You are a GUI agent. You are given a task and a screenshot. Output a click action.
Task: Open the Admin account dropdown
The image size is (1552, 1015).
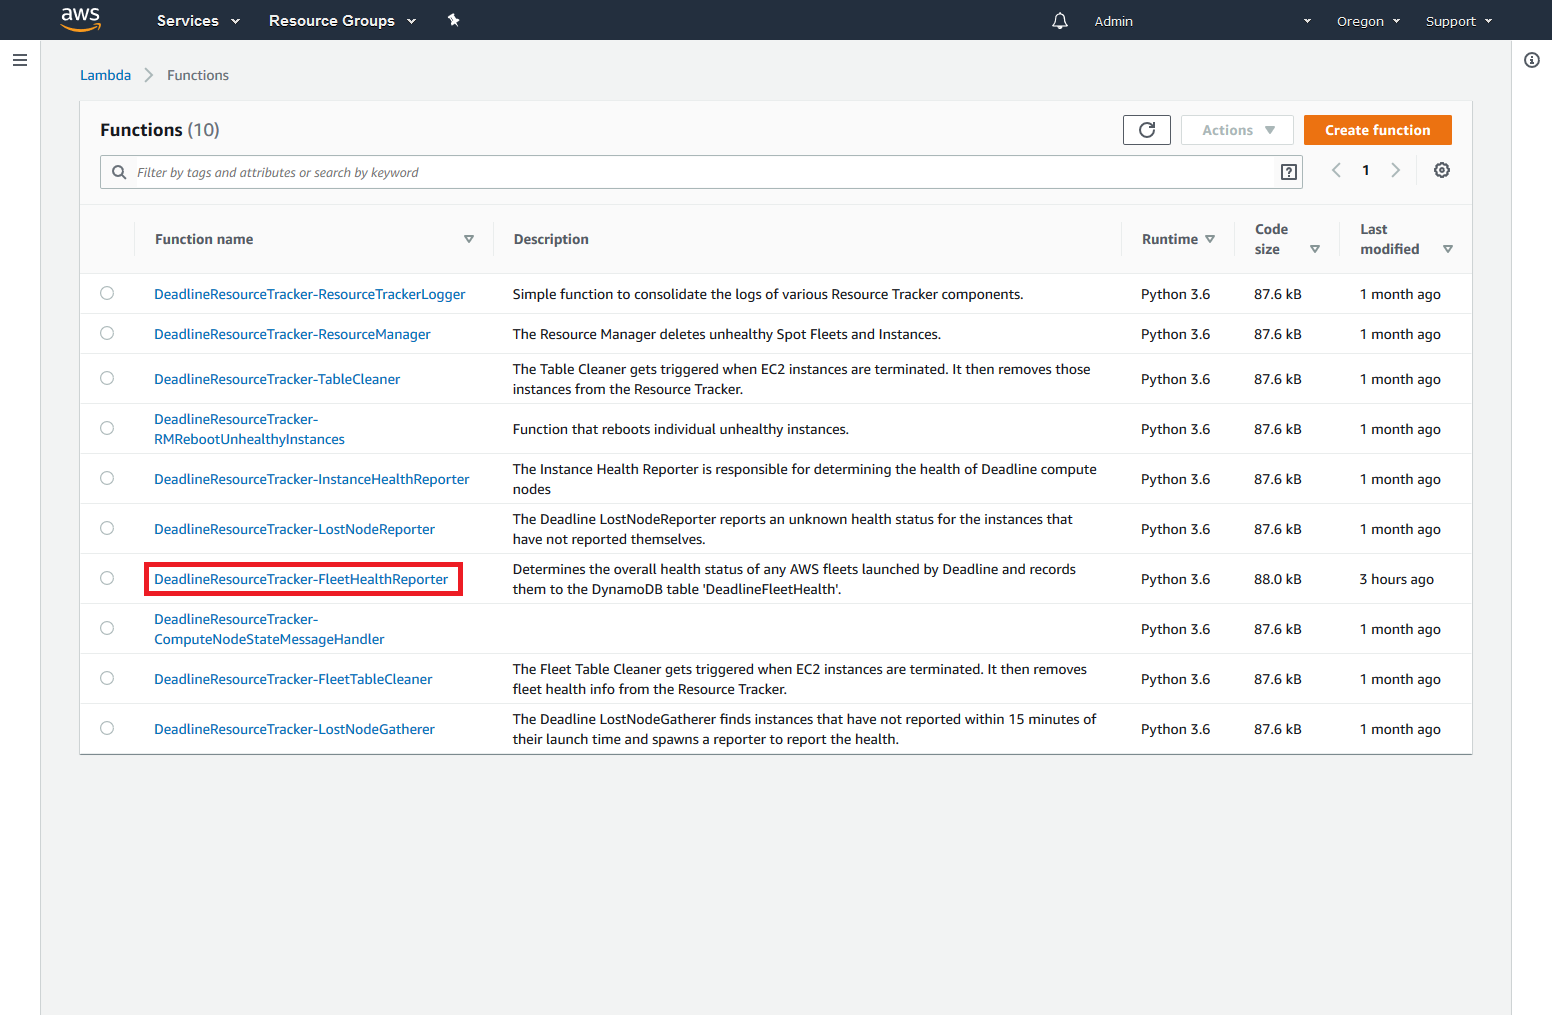[1202, 21]
